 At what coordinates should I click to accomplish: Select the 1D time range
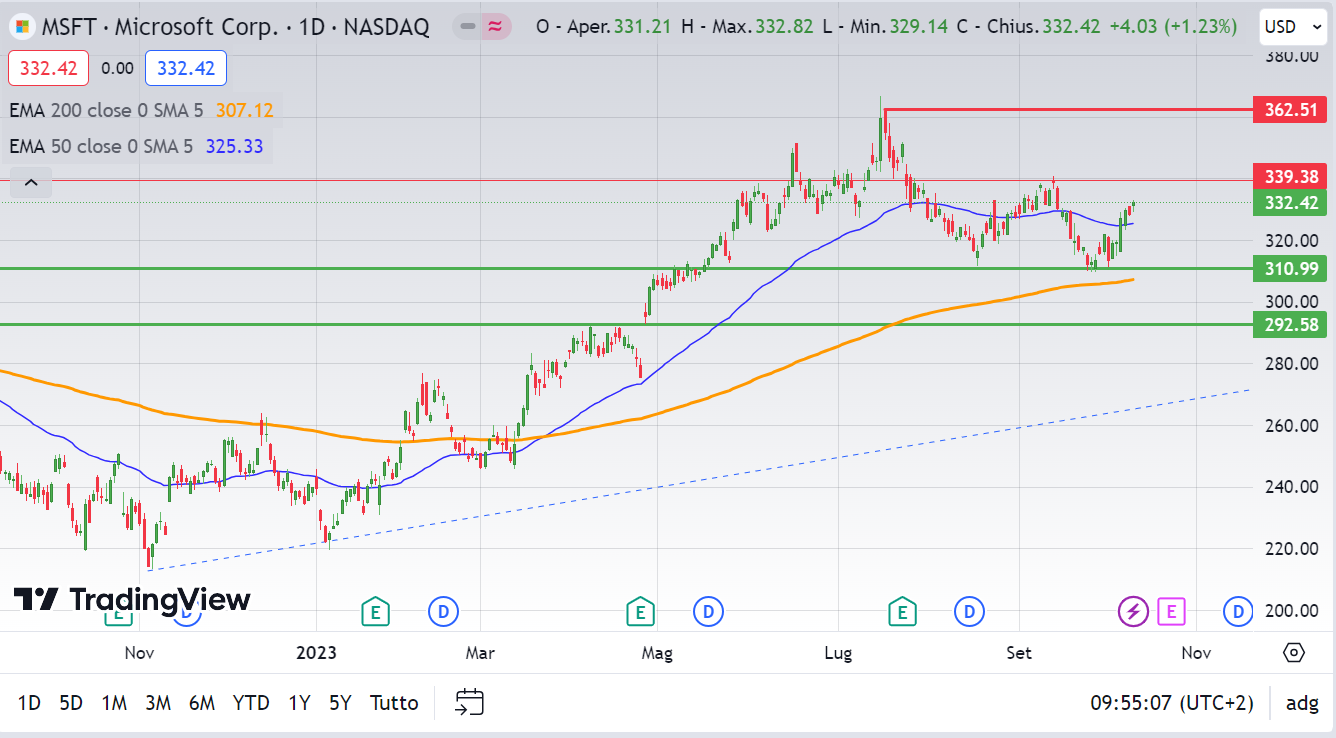coord(29,703)
